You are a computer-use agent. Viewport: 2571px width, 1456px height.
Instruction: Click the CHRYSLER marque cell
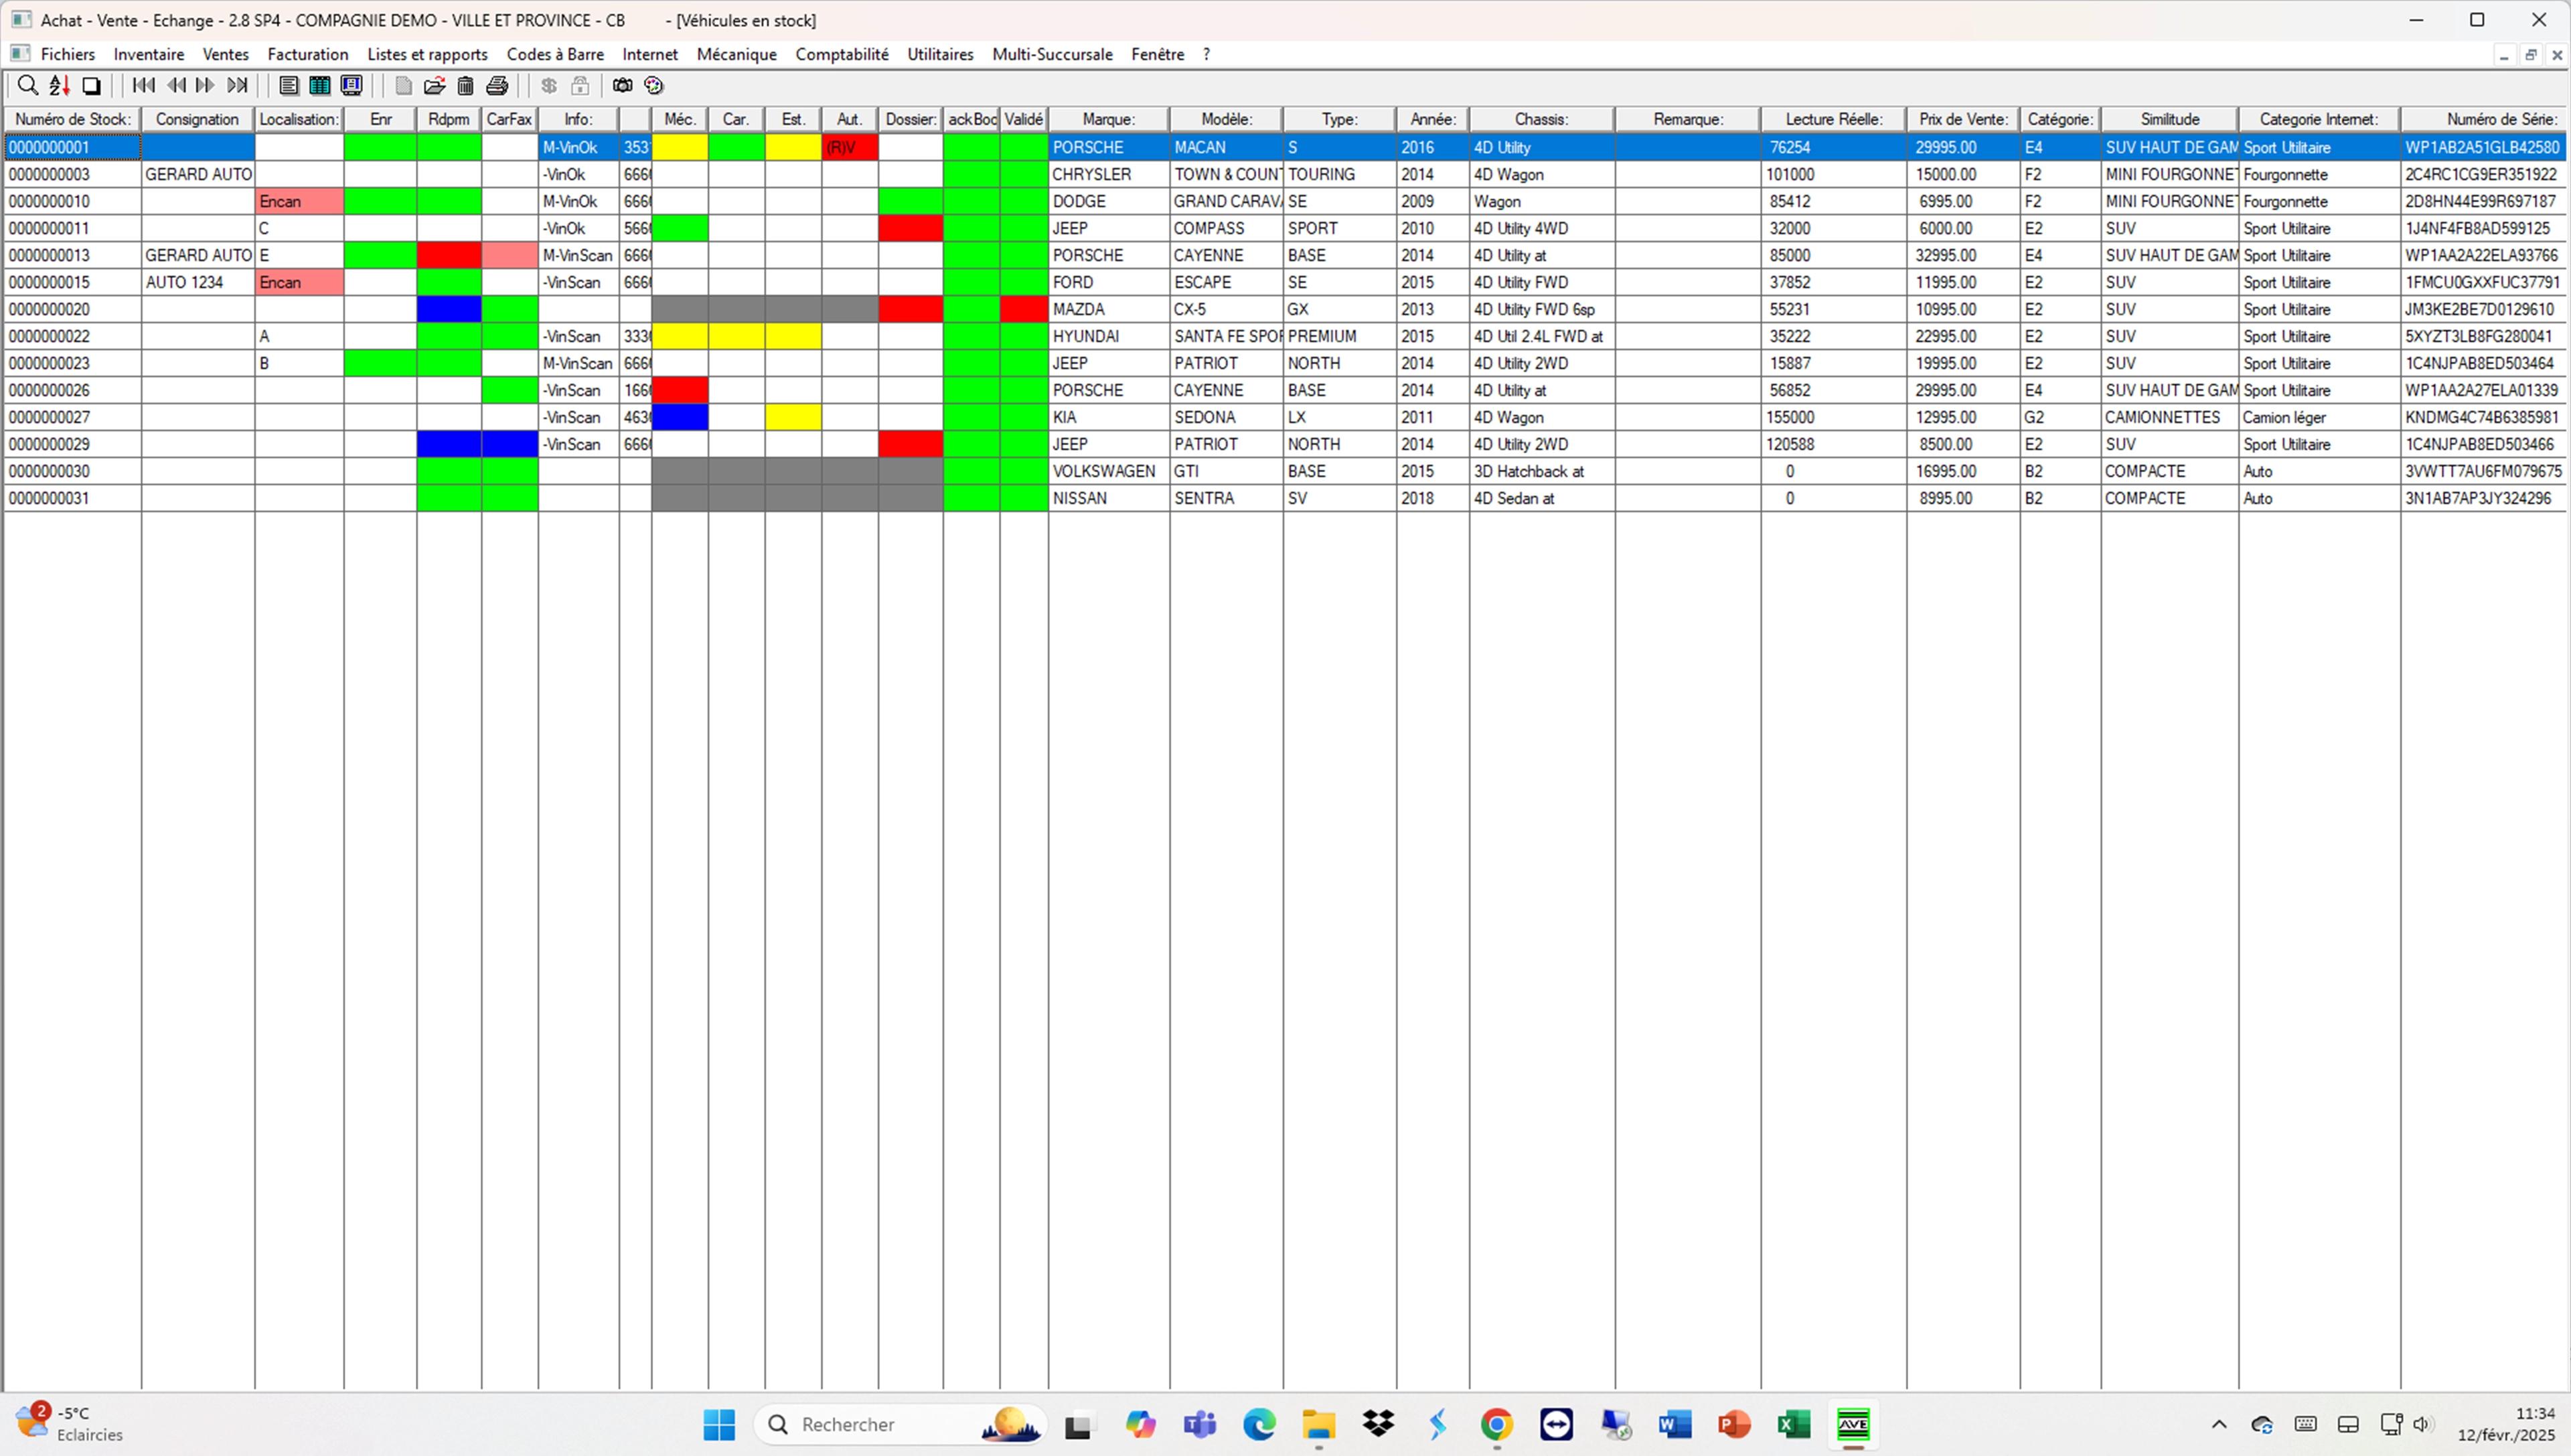click(x=1109, y=174)
